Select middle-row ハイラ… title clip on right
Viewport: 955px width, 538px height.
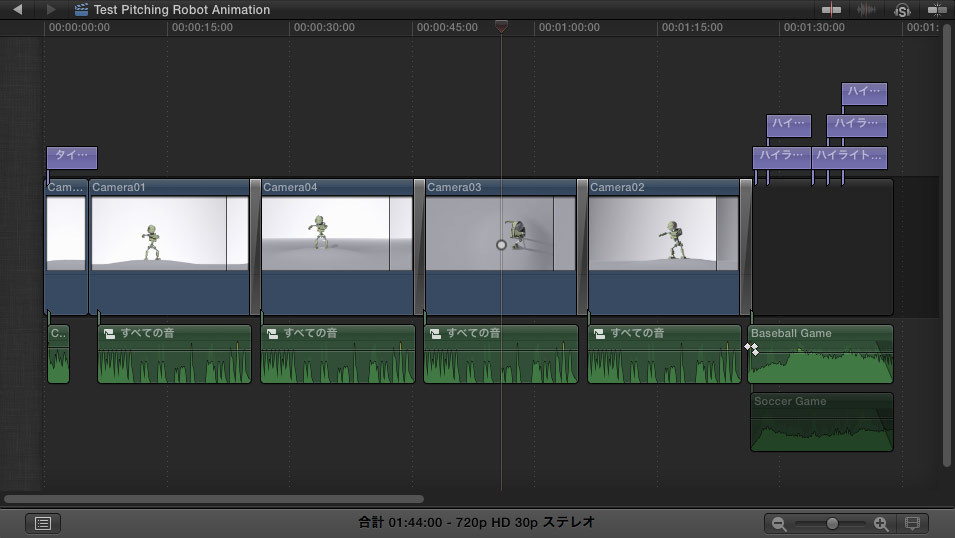857,126
